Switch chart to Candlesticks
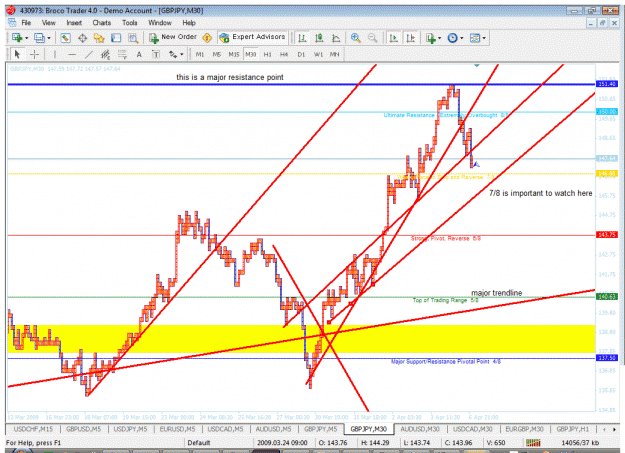The width and height of the screenshot is (625, 453). coord(319,38)
